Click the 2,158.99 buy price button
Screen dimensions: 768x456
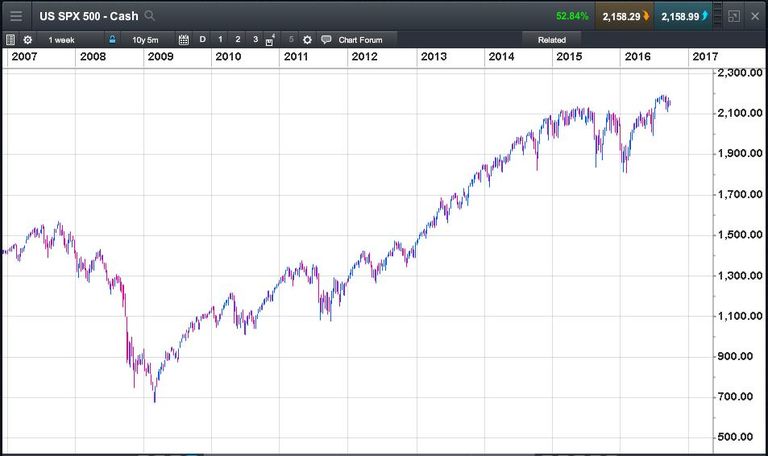(x=684, y=16)
